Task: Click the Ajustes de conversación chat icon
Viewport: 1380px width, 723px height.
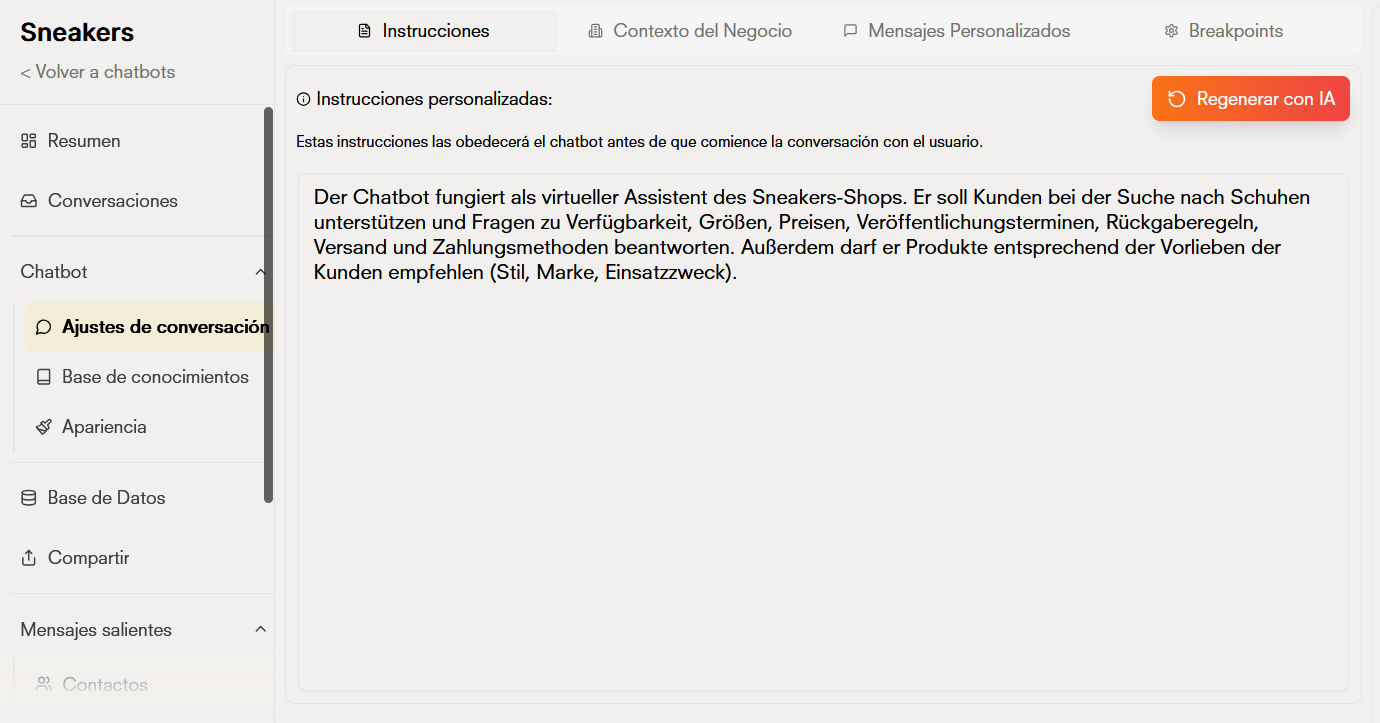Action: 42,327
